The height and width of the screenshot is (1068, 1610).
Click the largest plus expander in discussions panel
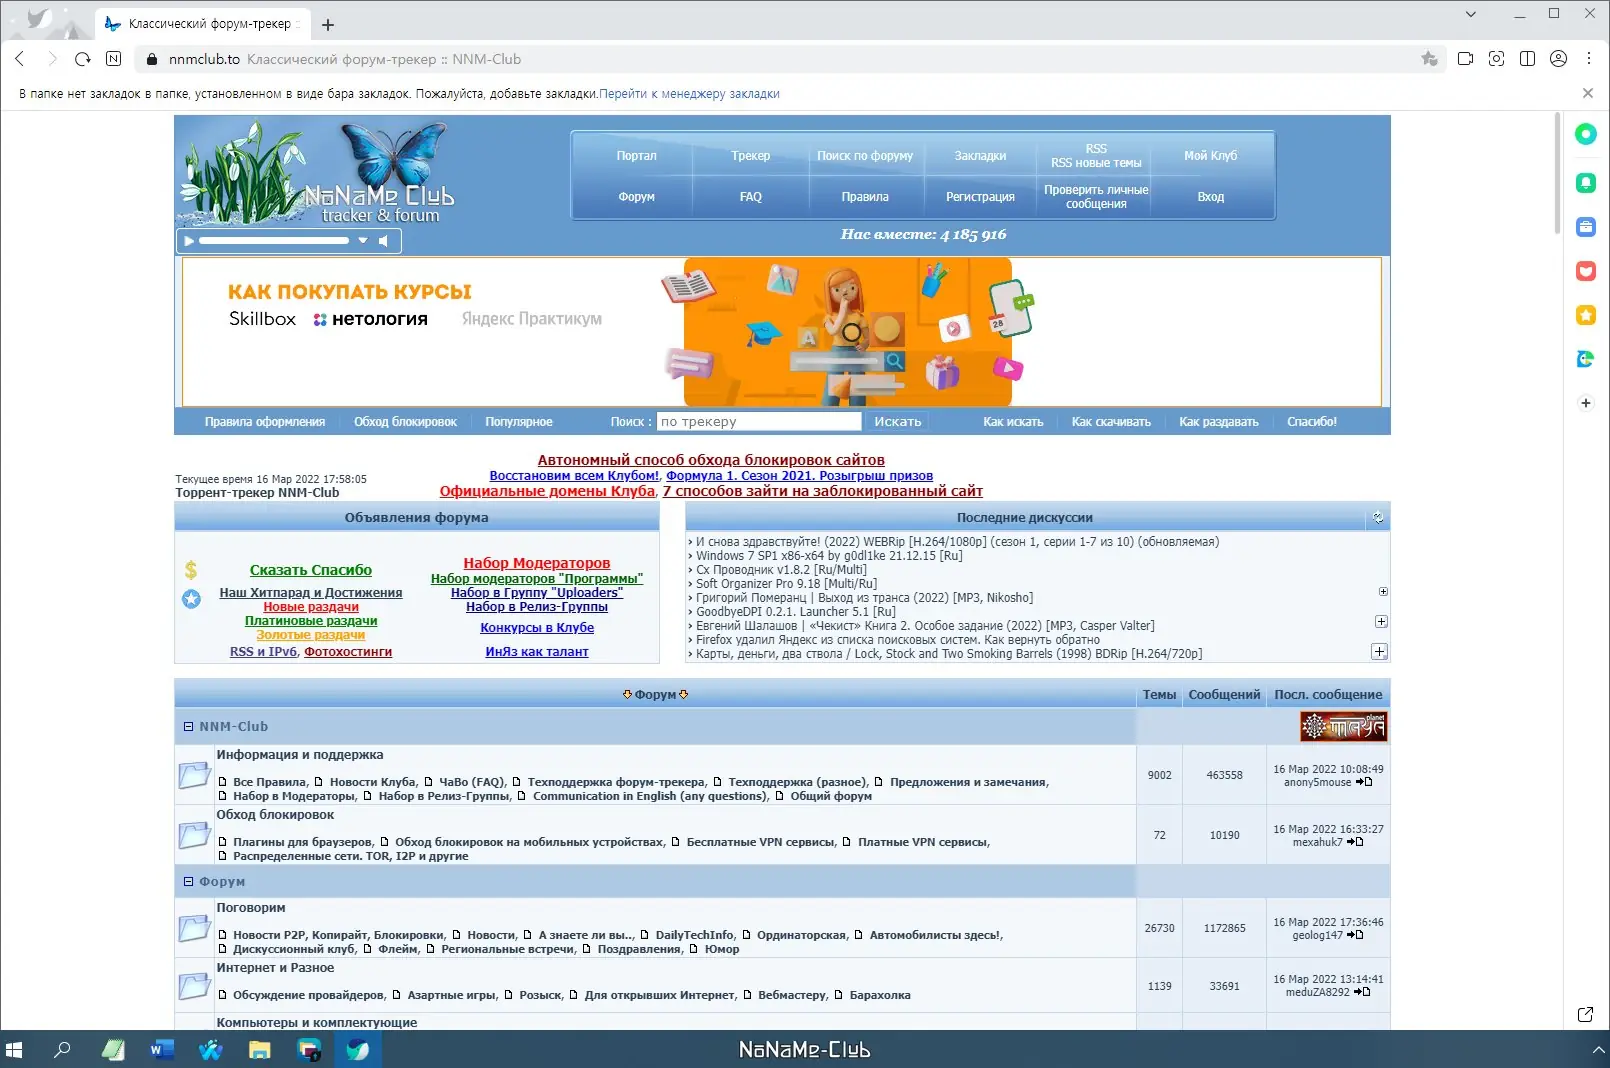coord(1379,652)
